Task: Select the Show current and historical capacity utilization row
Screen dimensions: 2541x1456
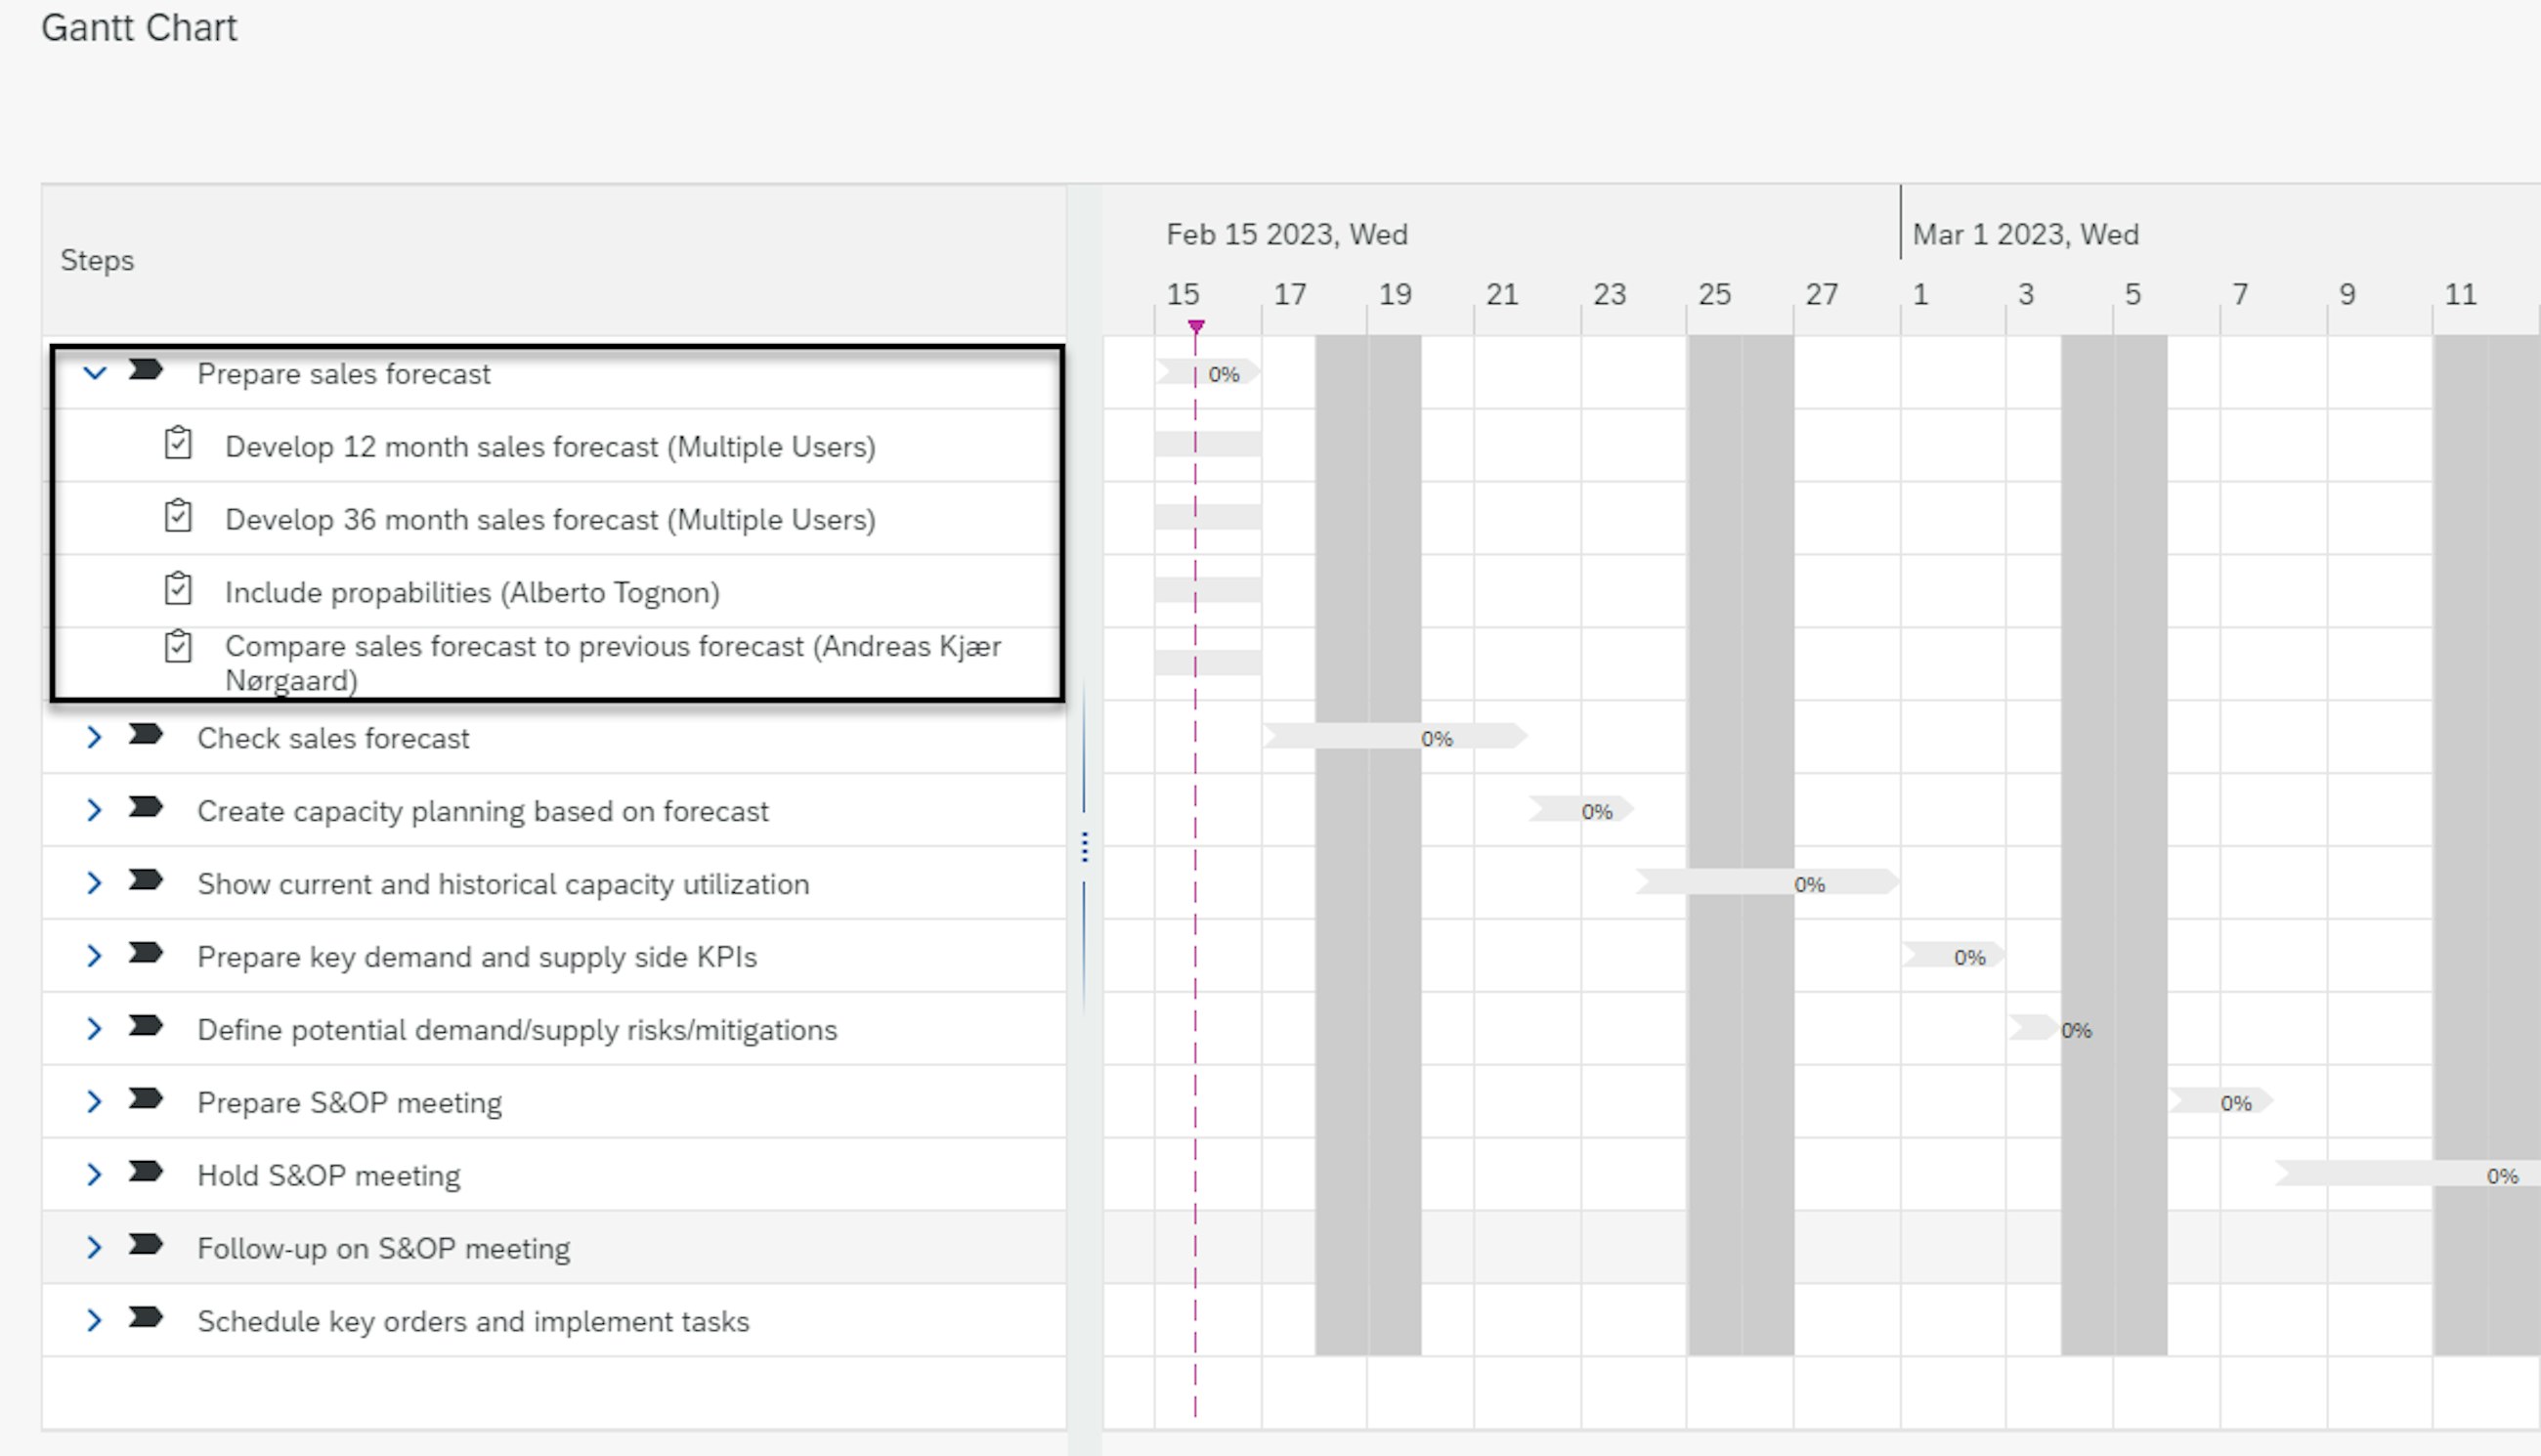Action: (x=503, y=885)
